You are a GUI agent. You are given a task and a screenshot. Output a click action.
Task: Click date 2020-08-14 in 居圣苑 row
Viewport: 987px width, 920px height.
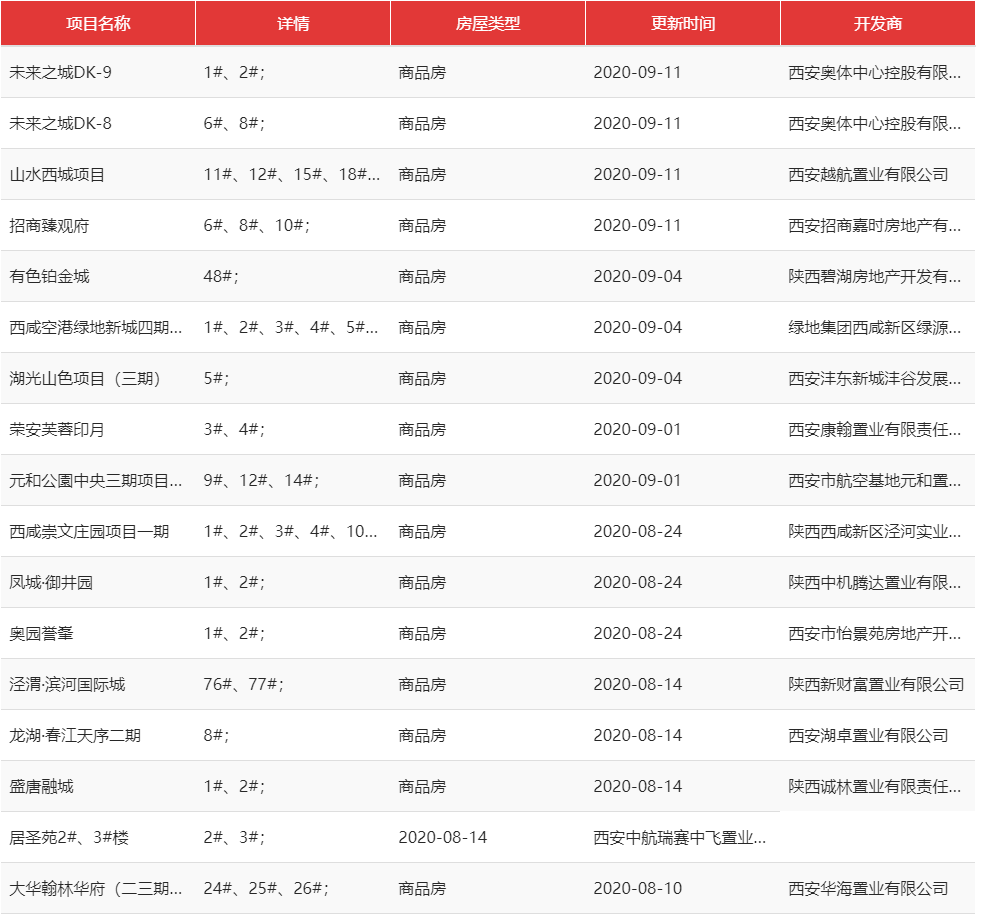pyautogui.click(x=443, y=837)
